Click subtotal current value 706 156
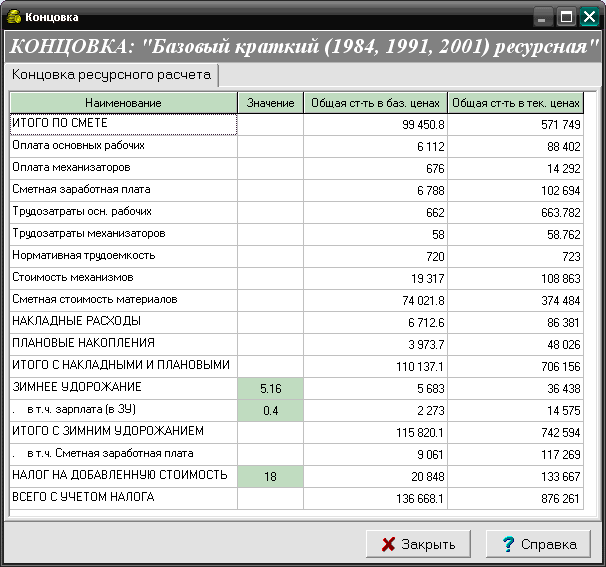The width and height of the screenshot is (606, 567). tap(516, 366)
